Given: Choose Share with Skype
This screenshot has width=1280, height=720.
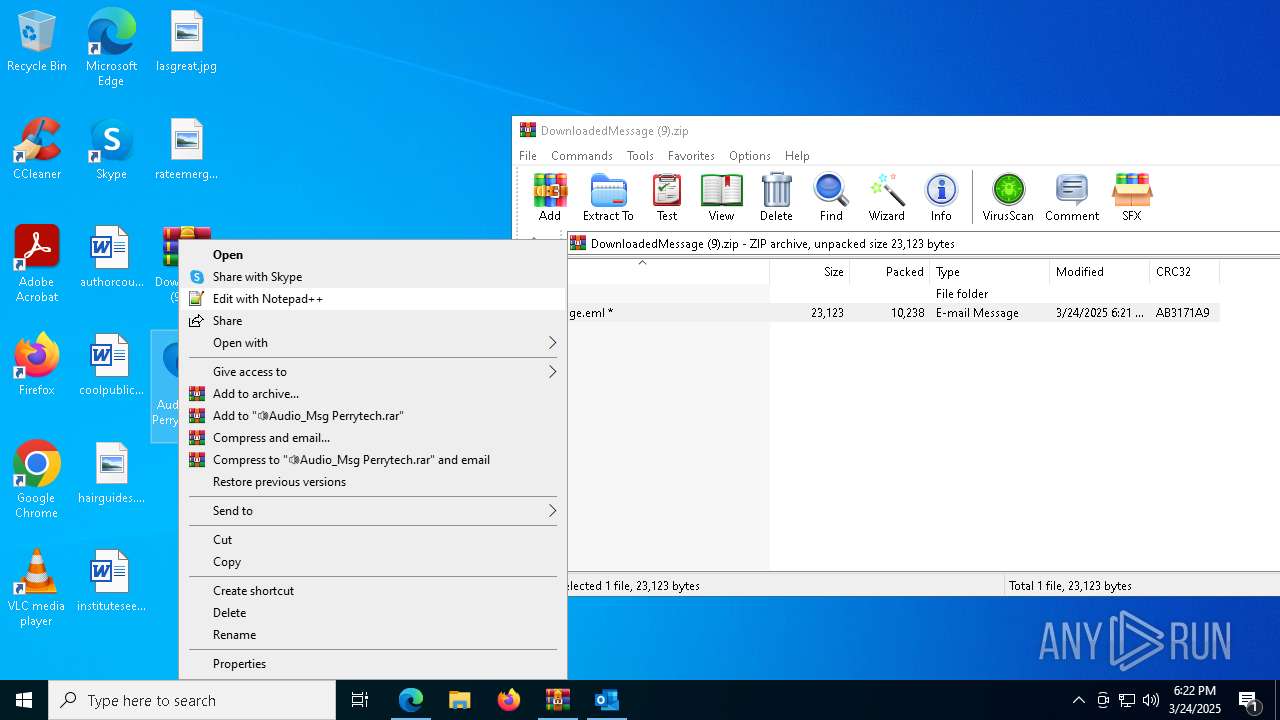Looking at the screenshot, I should point(373,277).
